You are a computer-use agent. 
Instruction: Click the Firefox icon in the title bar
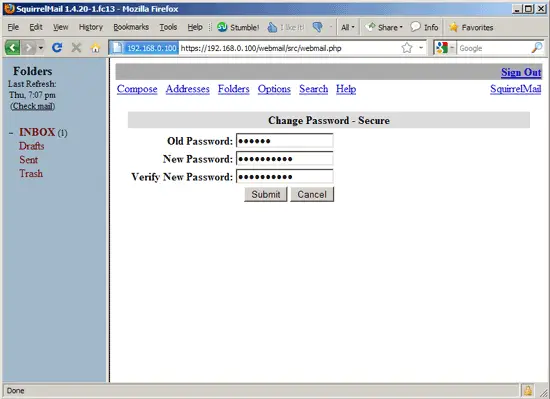pos(9,8)
